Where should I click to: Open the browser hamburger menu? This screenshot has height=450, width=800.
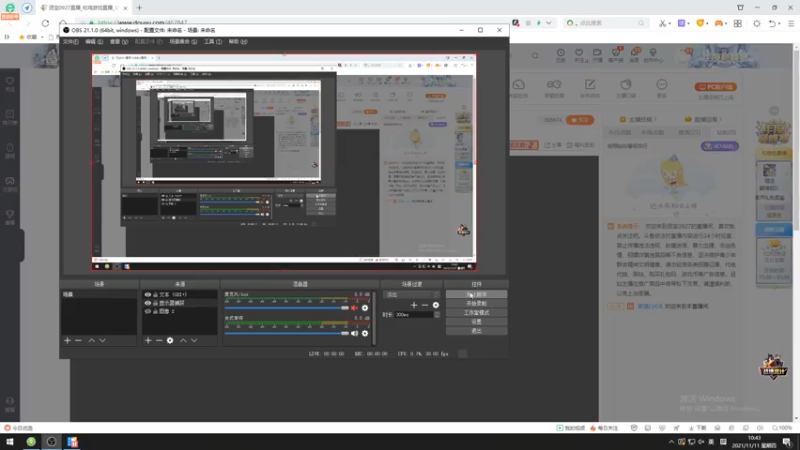(791, 23)
